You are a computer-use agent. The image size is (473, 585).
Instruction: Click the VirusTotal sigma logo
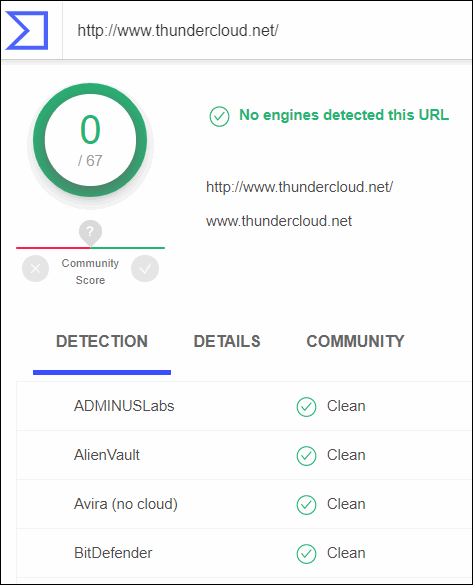coord(27,30)
